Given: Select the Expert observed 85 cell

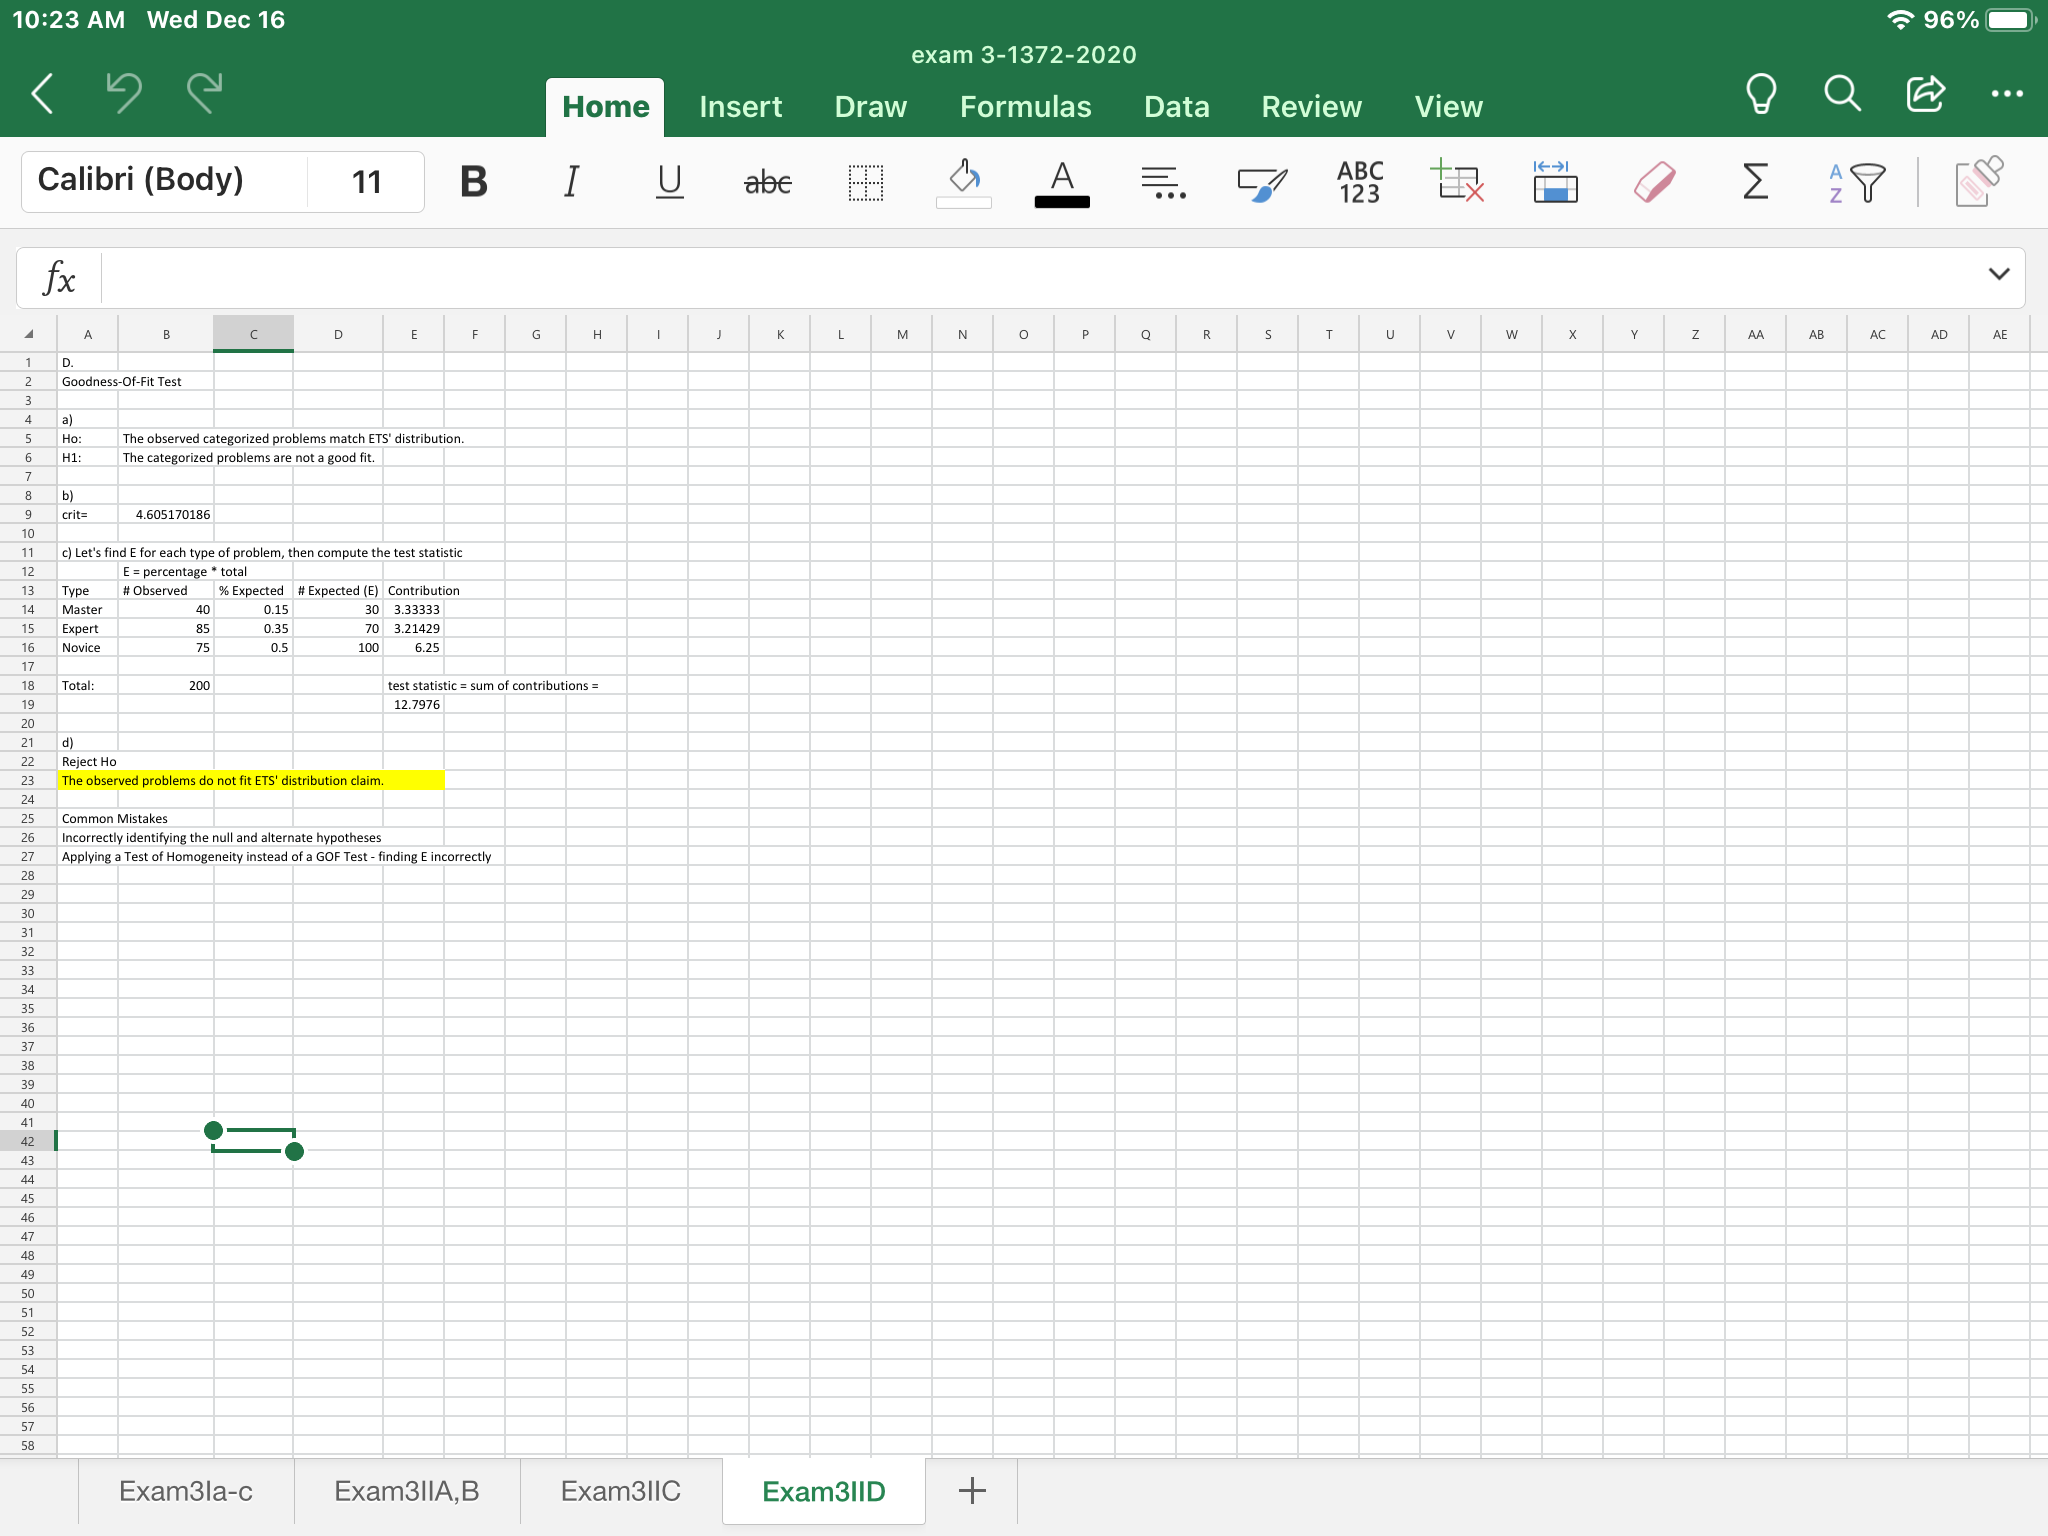Looking at the screenshot, I should (165, 628).
